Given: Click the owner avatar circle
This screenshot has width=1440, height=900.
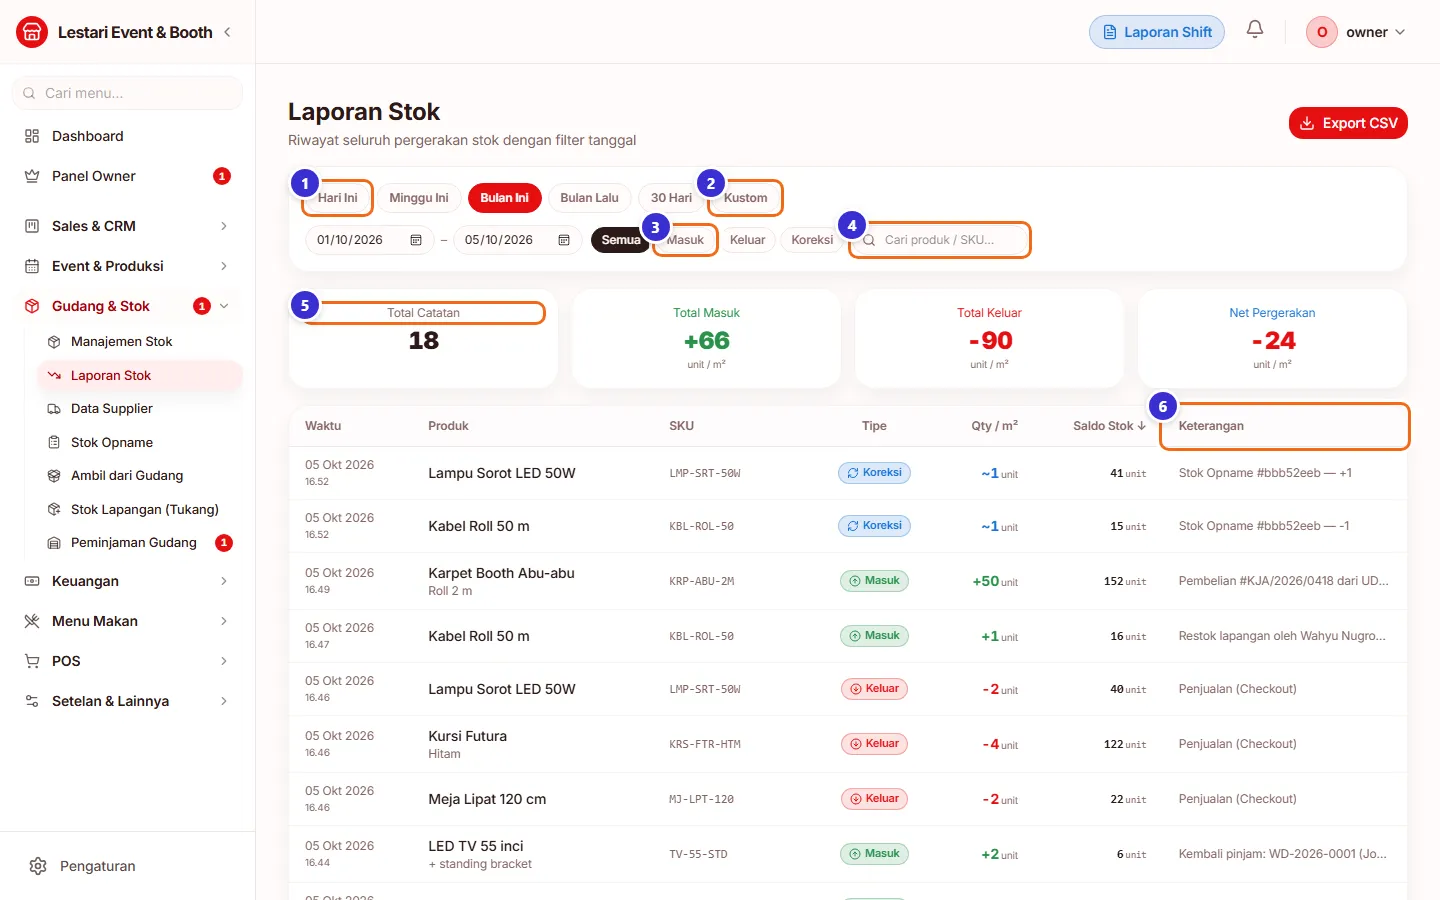Looking at the screenshot, I should coord(1322,32).
